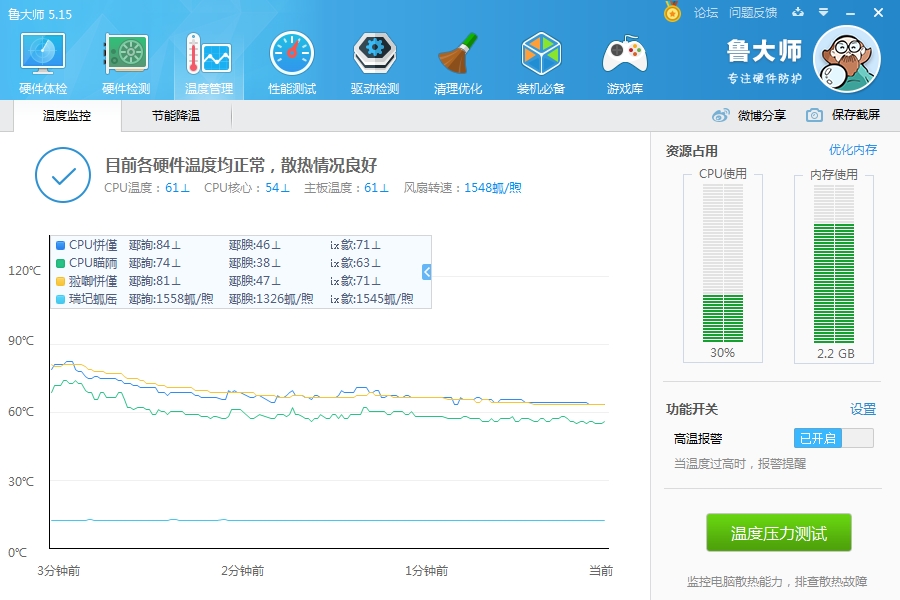Open 硬件体检 hardware checkup

[x=43, y=64]
